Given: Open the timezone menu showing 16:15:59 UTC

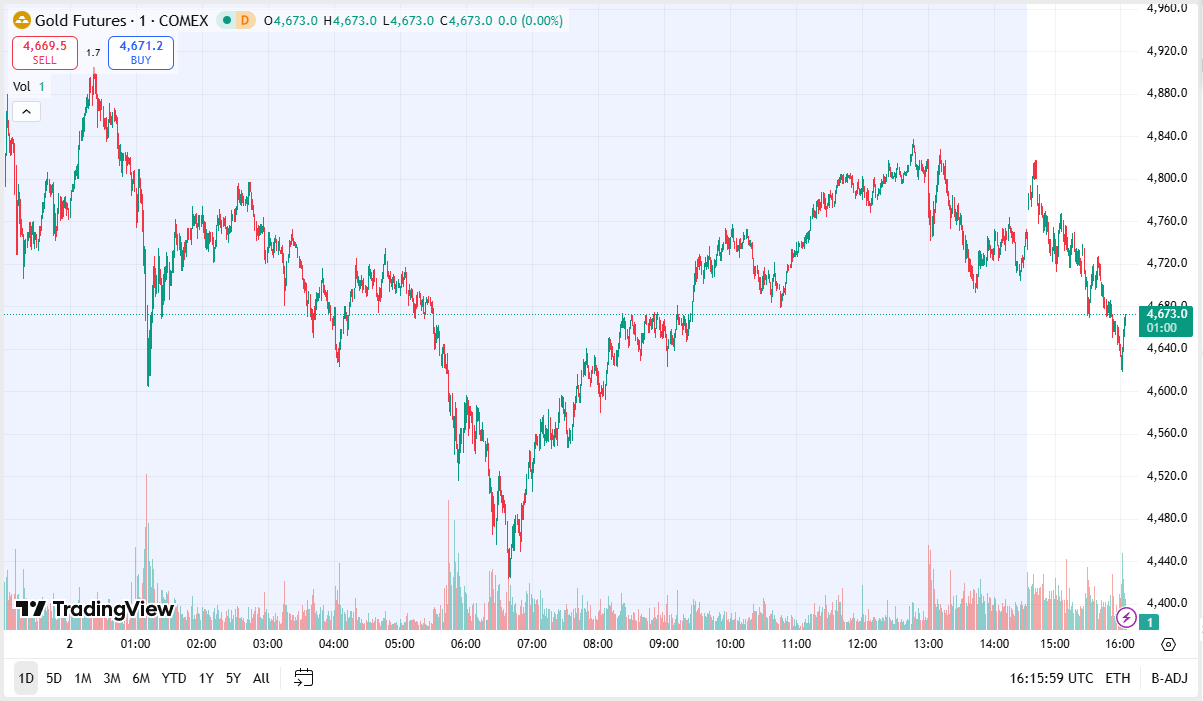Looking at the screenshot, I should 1050,678.
